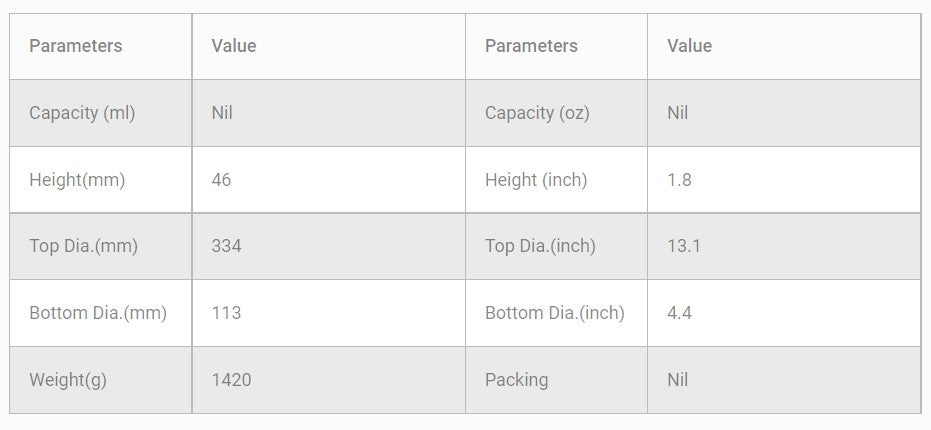Click the Packing label cell
The width and height of the screenshot is (931, 430).
point(516,380)
